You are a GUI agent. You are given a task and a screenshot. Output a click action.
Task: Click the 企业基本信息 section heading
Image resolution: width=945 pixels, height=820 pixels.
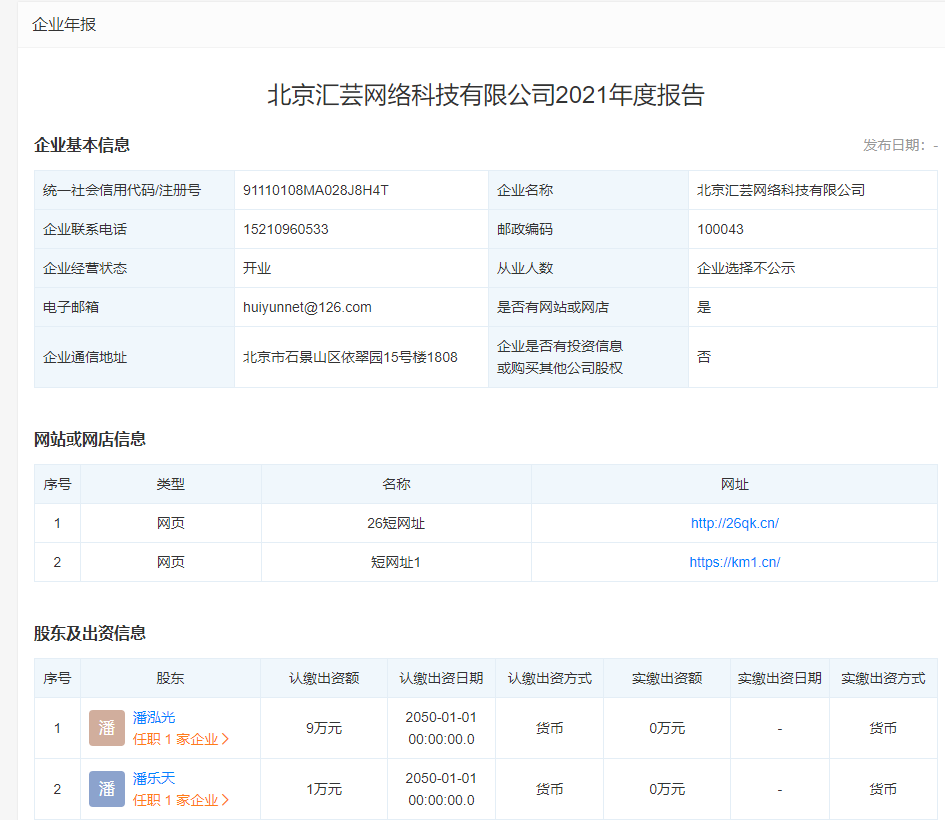click(x=82, y=145)
